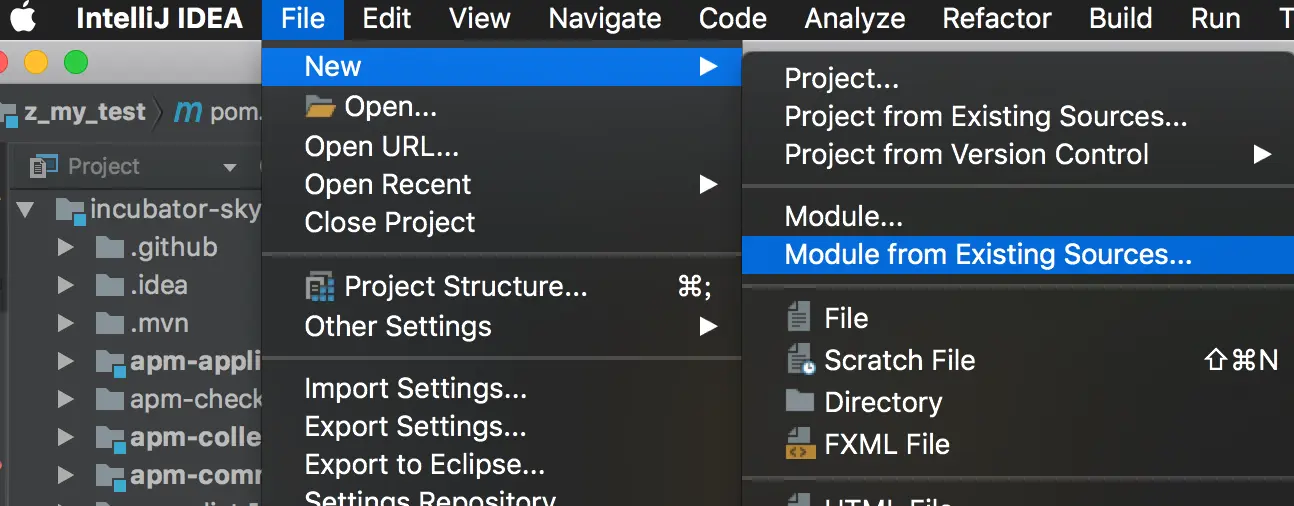Collapse the incubator-sky root node
Screen dimensions: 1294x506
coord(26,209)
